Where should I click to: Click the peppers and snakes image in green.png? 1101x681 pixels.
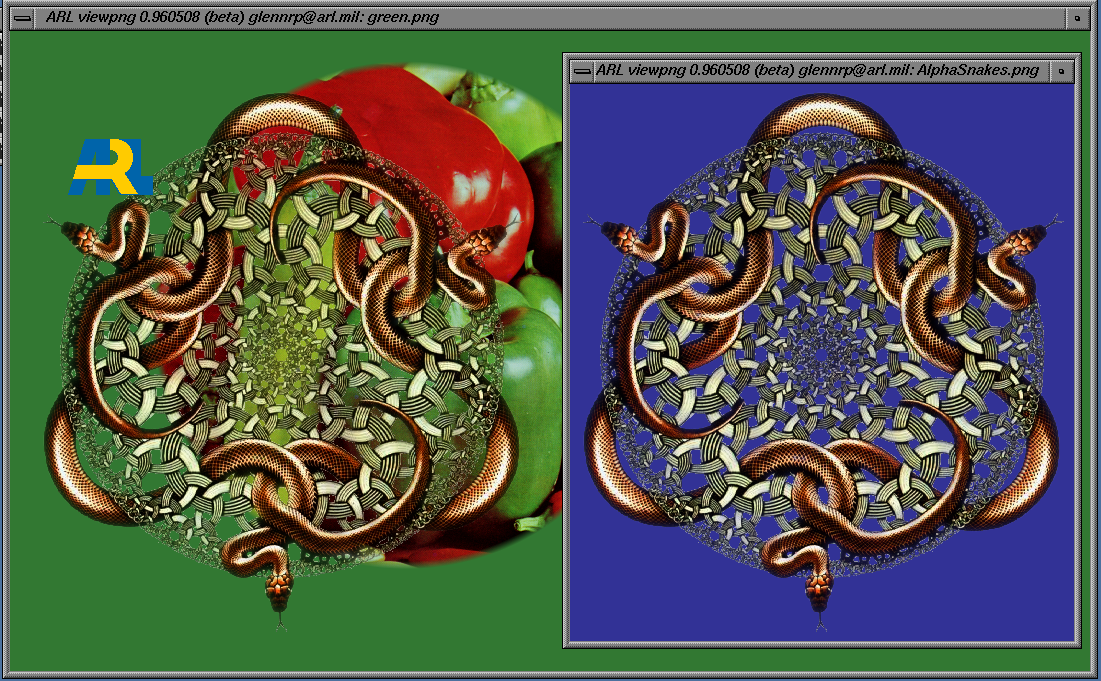(x=303, y=348)
